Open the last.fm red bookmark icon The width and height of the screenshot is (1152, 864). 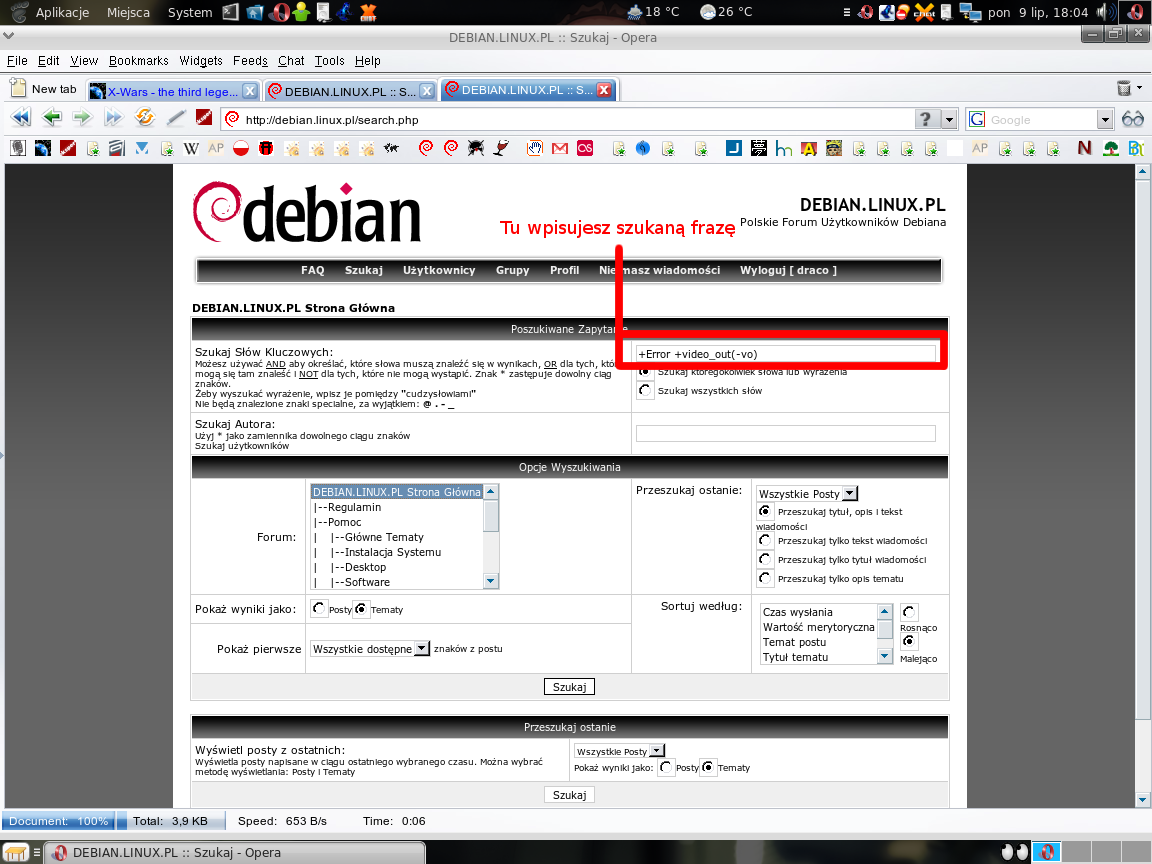coord(585,148)
